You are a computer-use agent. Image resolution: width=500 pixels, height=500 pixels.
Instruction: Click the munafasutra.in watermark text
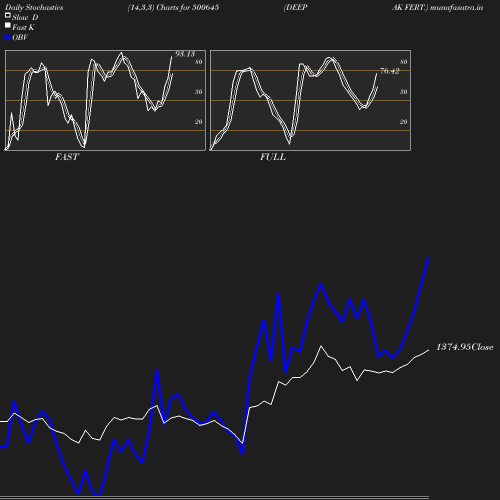pos(456,7)
